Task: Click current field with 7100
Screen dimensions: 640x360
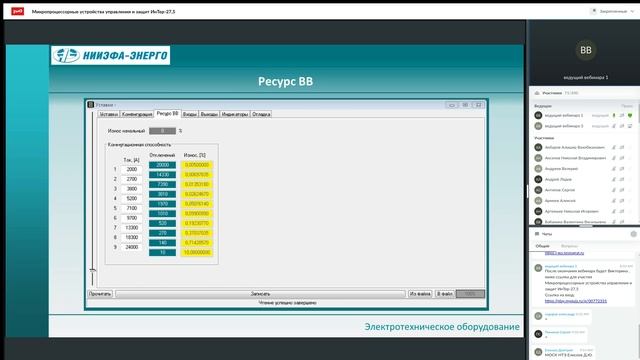Action: pos(131,208)
